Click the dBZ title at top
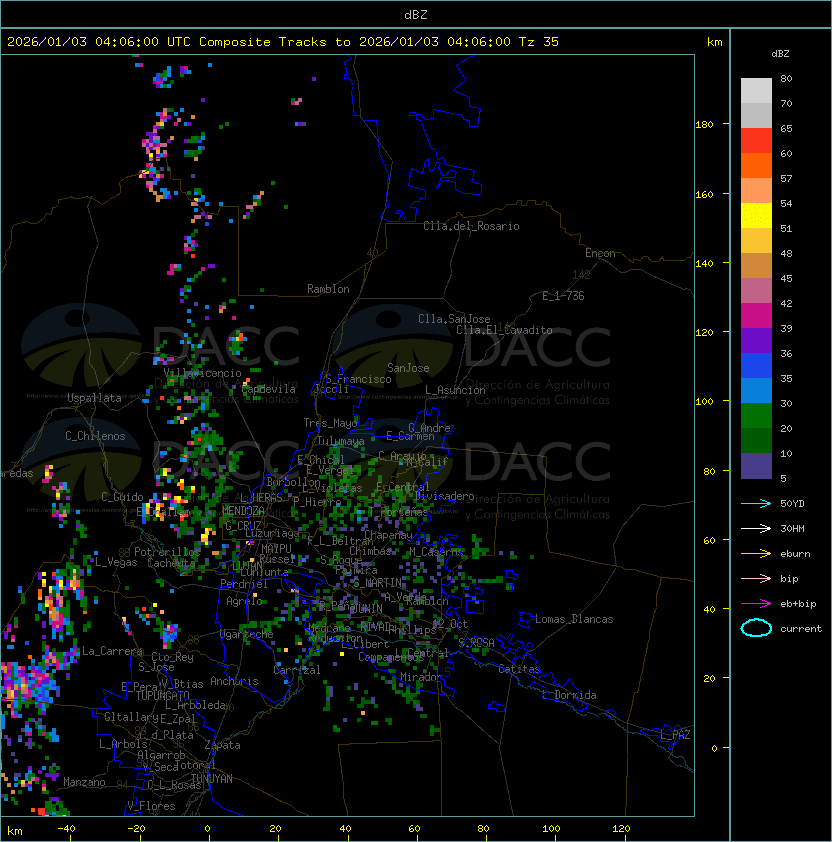This screenshot has height=842, width=832. coord(416,15)
